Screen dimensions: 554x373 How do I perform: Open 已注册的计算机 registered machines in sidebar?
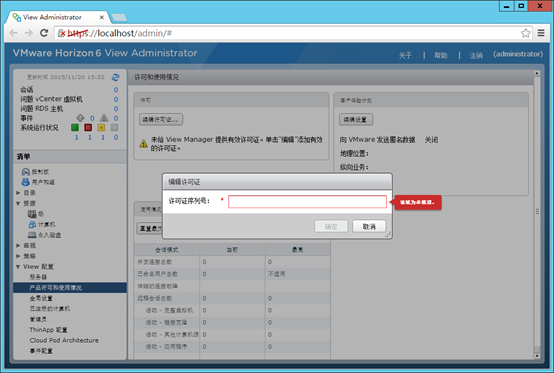[50, 309]
